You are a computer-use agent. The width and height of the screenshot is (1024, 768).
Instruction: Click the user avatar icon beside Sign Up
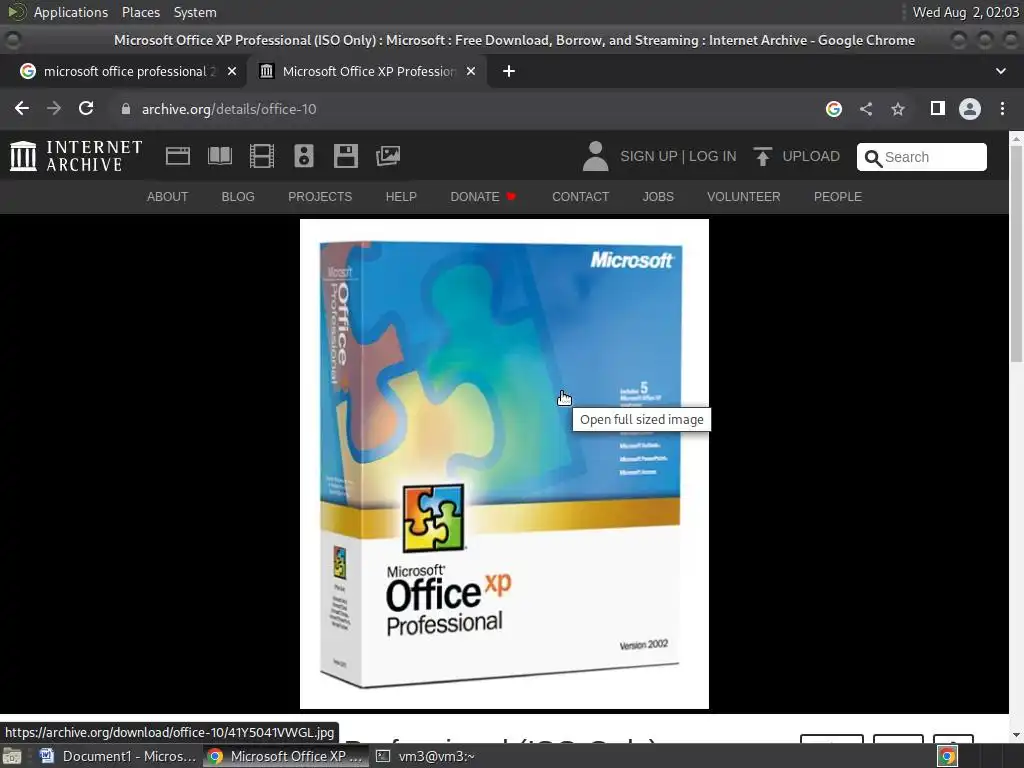point(595,156)
